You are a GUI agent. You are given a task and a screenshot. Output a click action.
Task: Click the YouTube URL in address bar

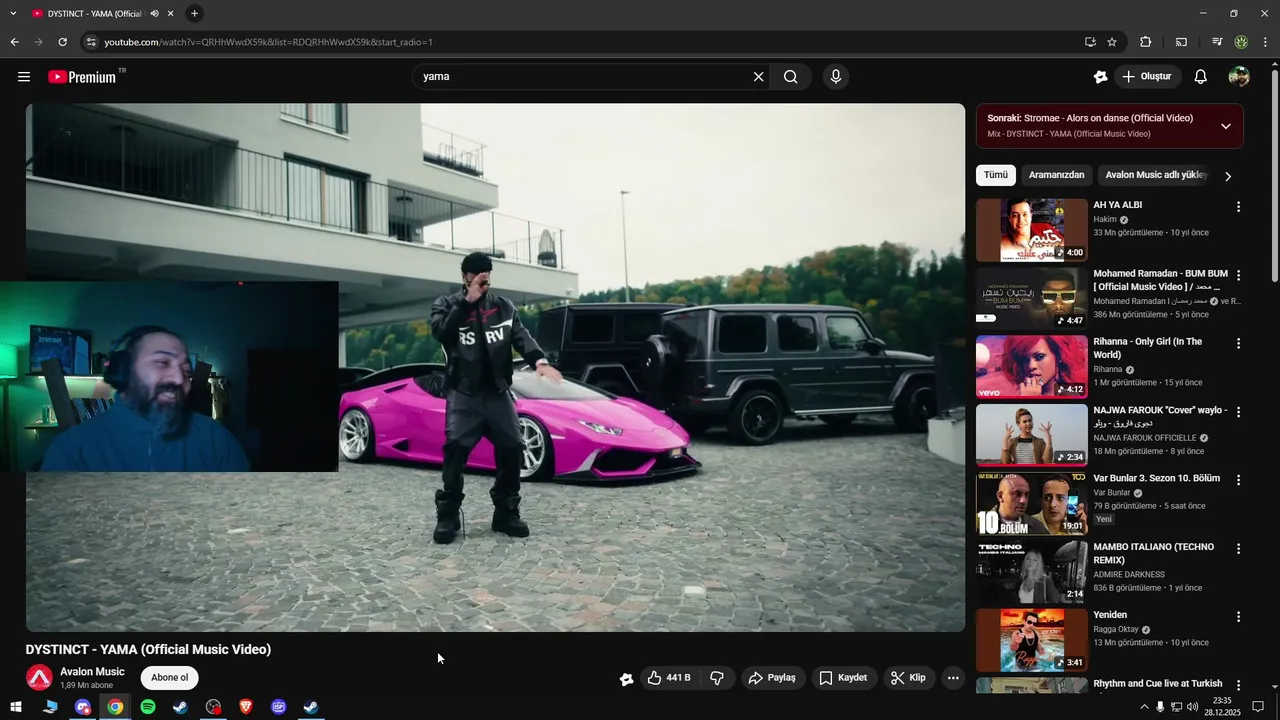[x=268, y=42]
